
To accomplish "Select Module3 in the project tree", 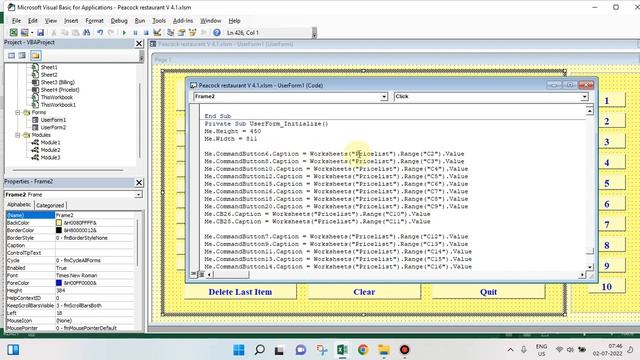I will [50, 158].
